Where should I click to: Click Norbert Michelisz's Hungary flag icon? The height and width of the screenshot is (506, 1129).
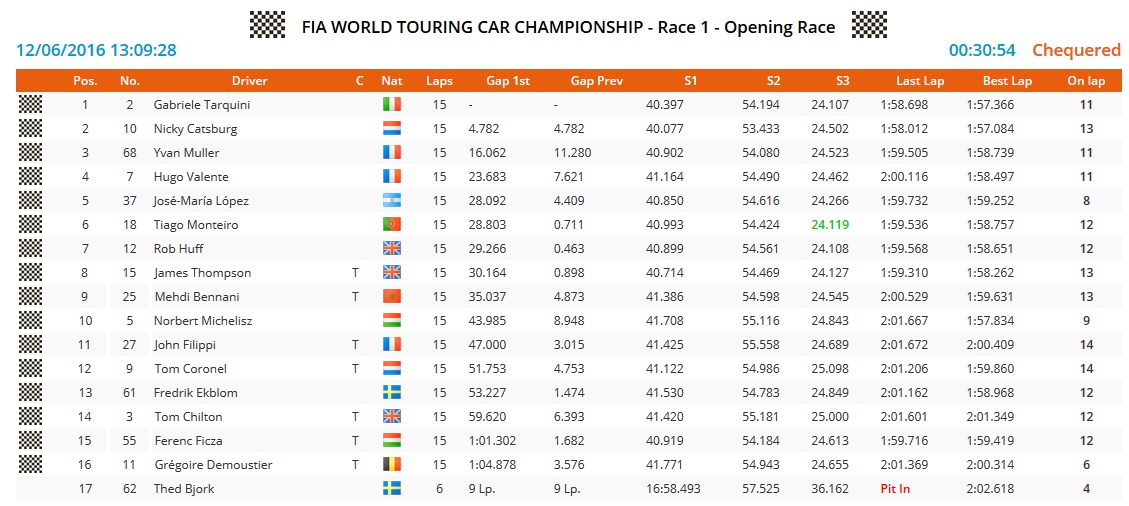click(391, 321)
